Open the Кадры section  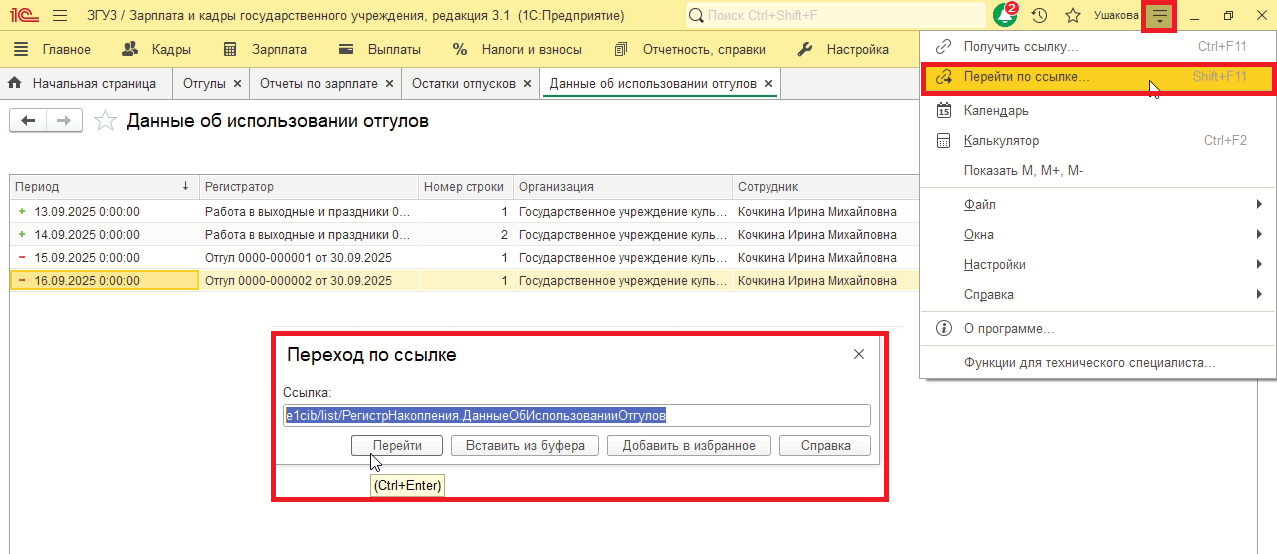(156, 50)
